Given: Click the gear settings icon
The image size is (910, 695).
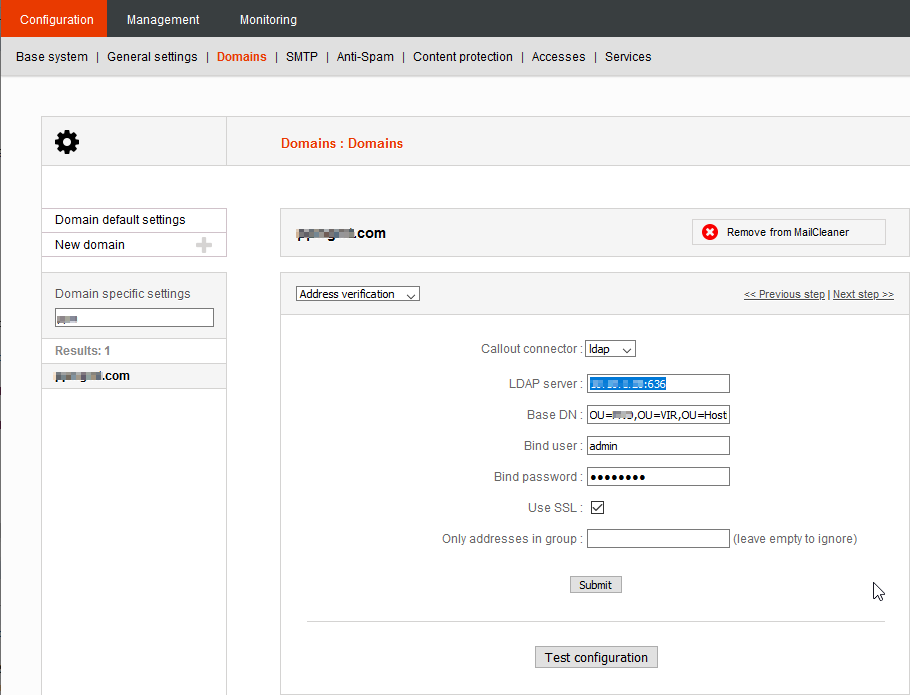Looking at the screenshot, I should tap(67, 142).
